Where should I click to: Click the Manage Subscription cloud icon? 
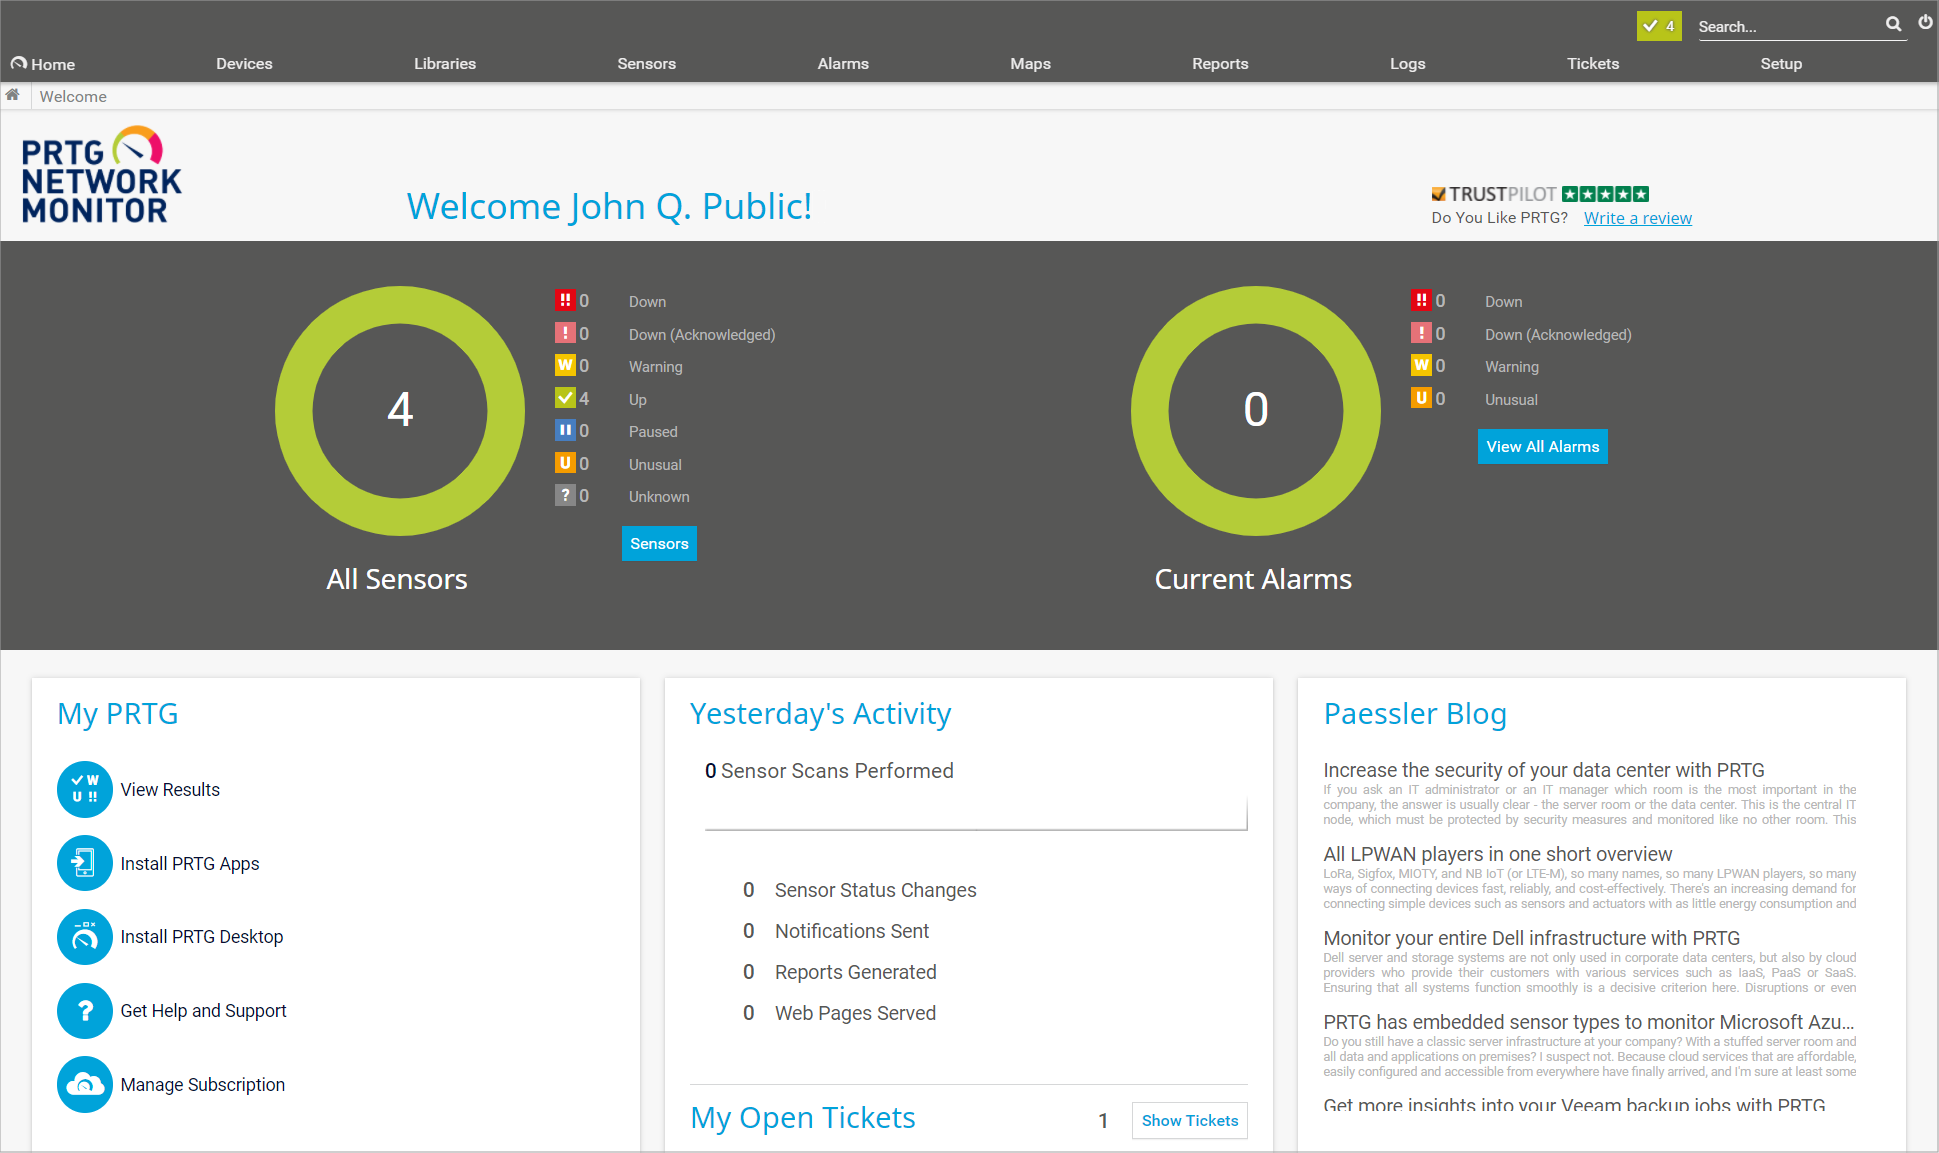[x=85, y=1085]
